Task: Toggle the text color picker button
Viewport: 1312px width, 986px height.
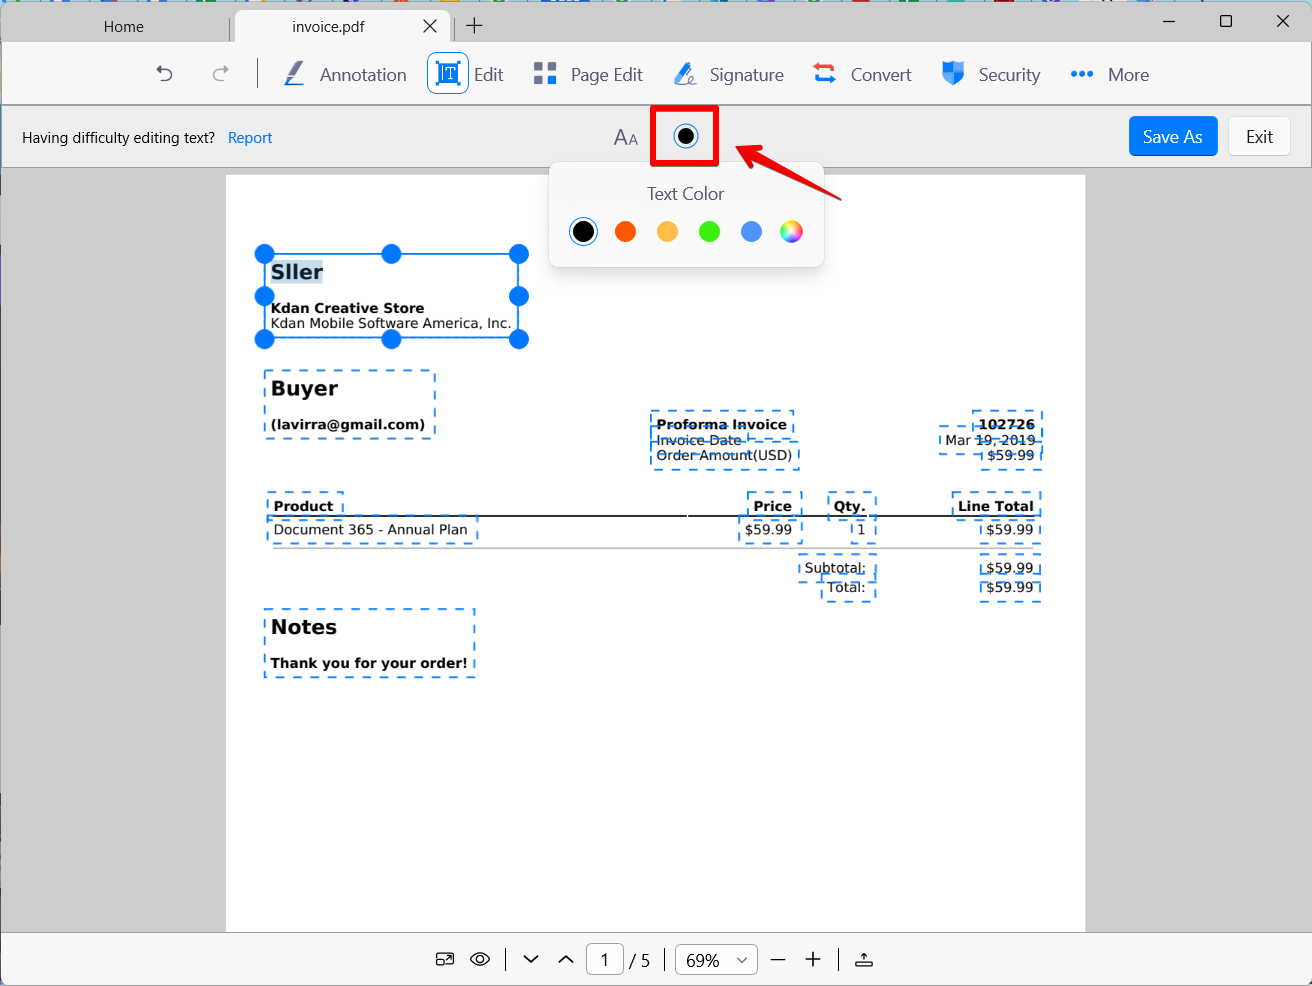Action: pyautogui.click(x=685, y=136)
